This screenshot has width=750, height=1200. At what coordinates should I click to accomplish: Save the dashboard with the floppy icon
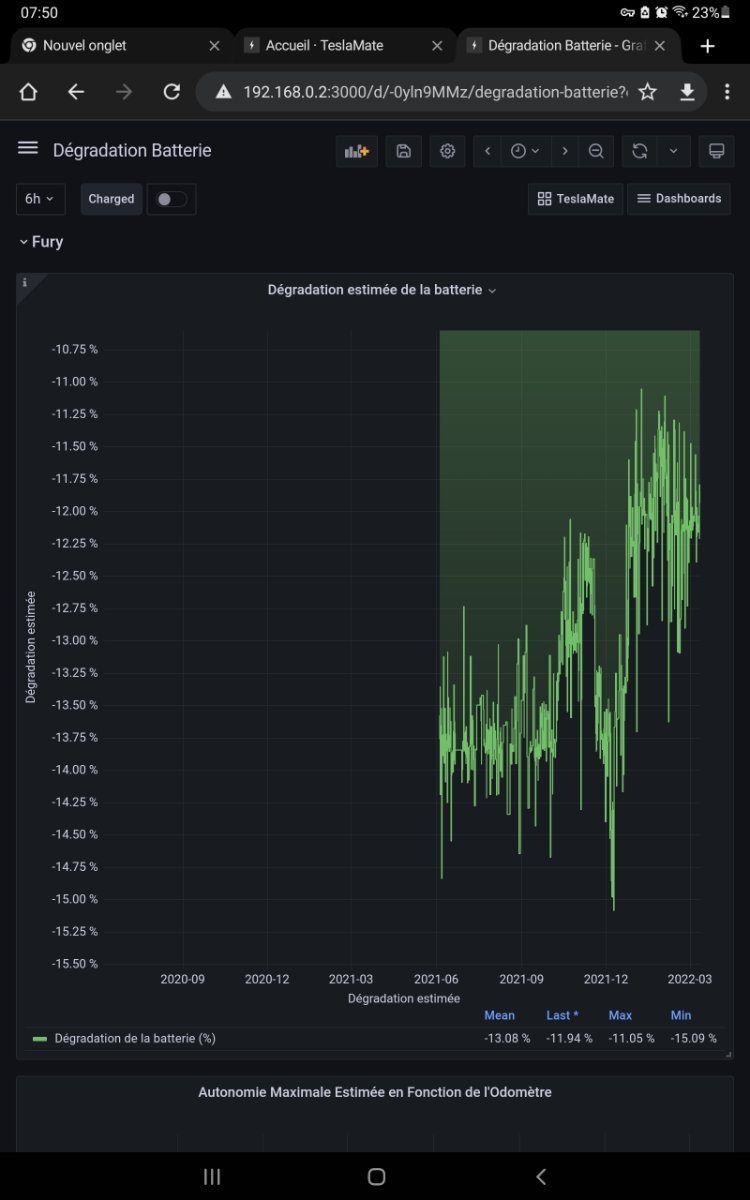pos(403,151)
